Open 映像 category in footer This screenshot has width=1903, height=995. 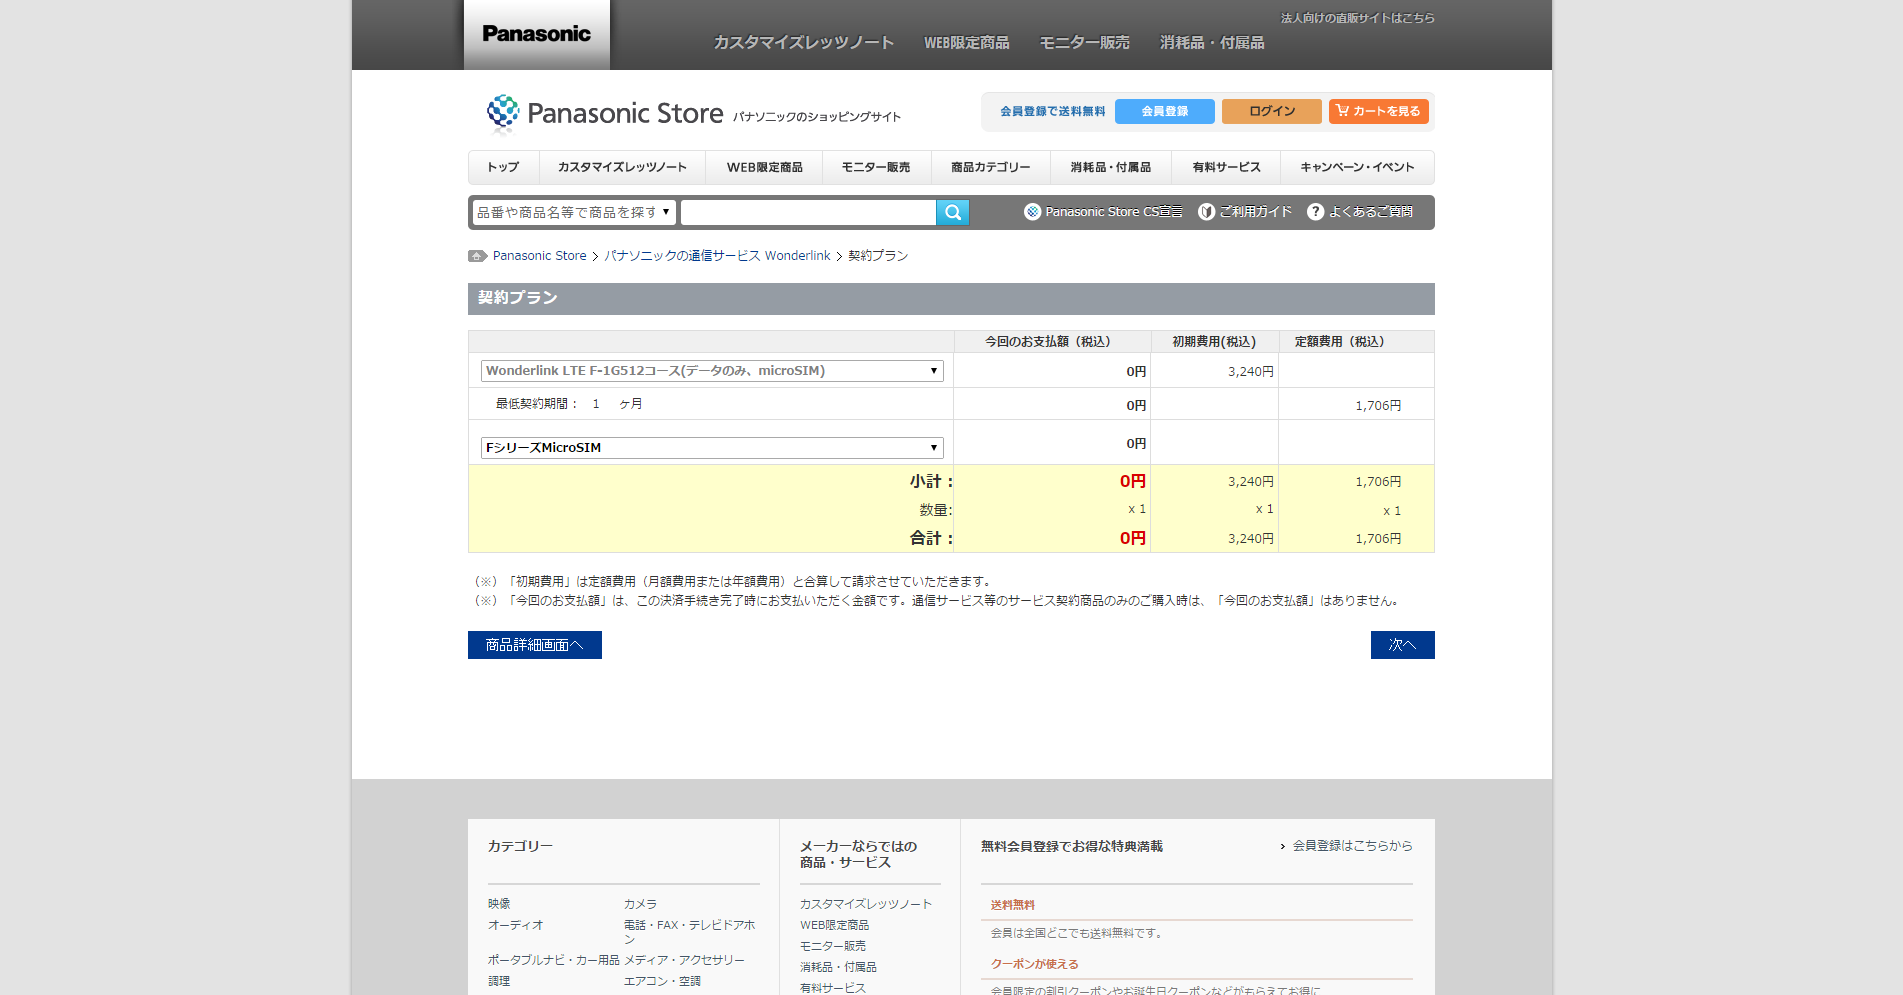coord(499,904)
